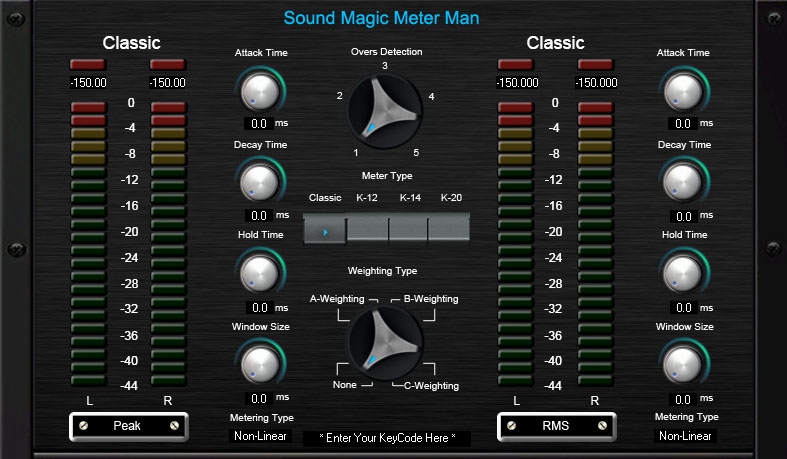787x459 pixels.
Task: Click the right panel Decay Time knob
Action: [x=683, y=183]
